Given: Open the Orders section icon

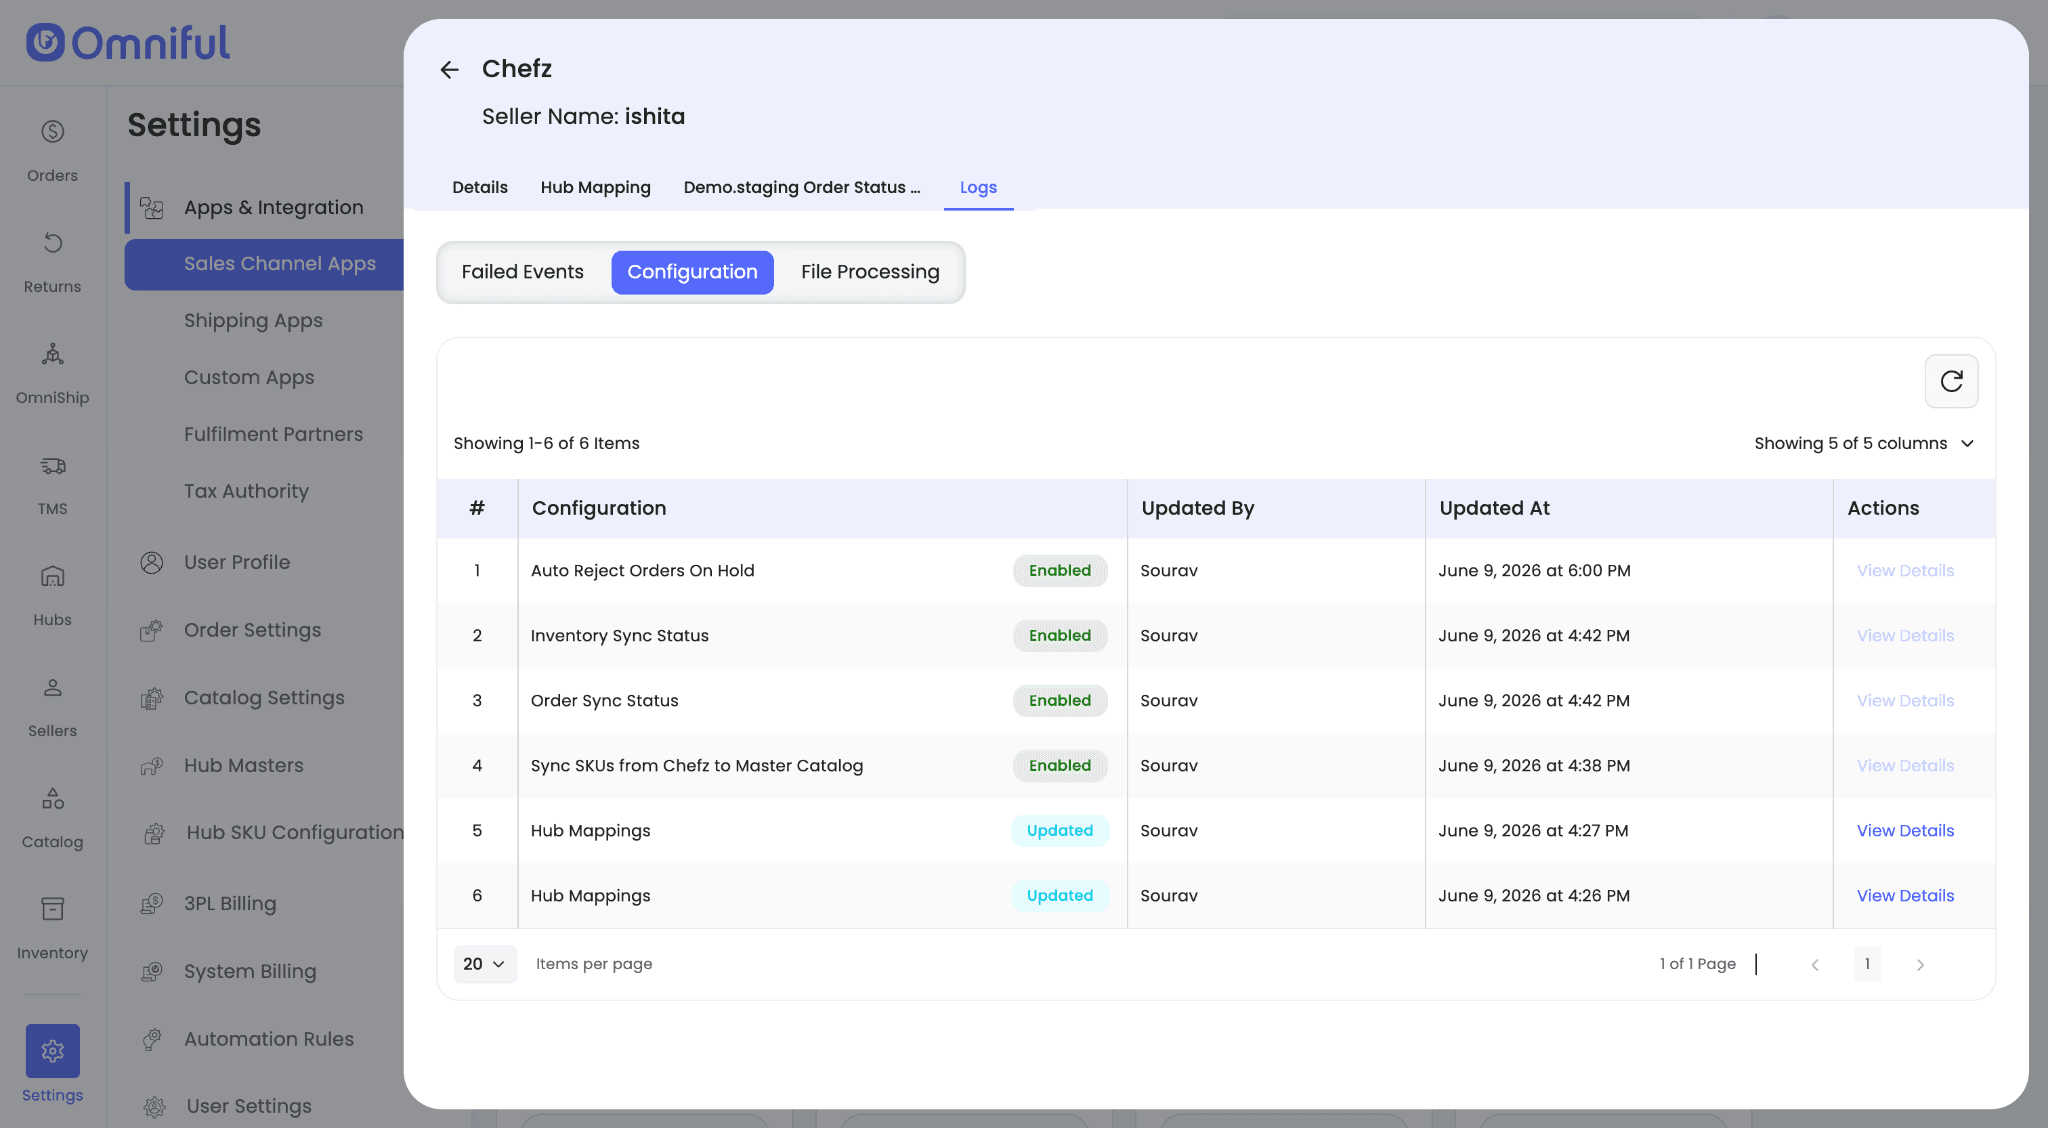Looking at the screenshot, I should (x=52, y=132).
